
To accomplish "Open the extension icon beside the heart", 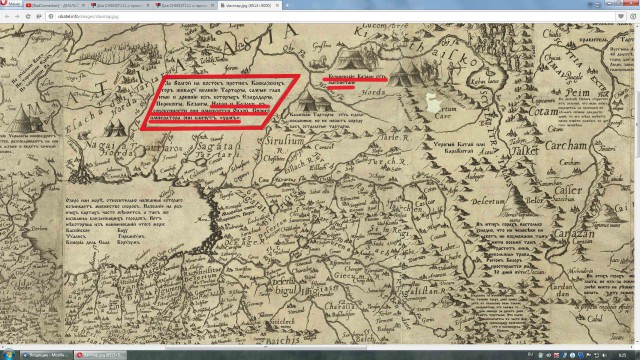I will pos(633,16).
